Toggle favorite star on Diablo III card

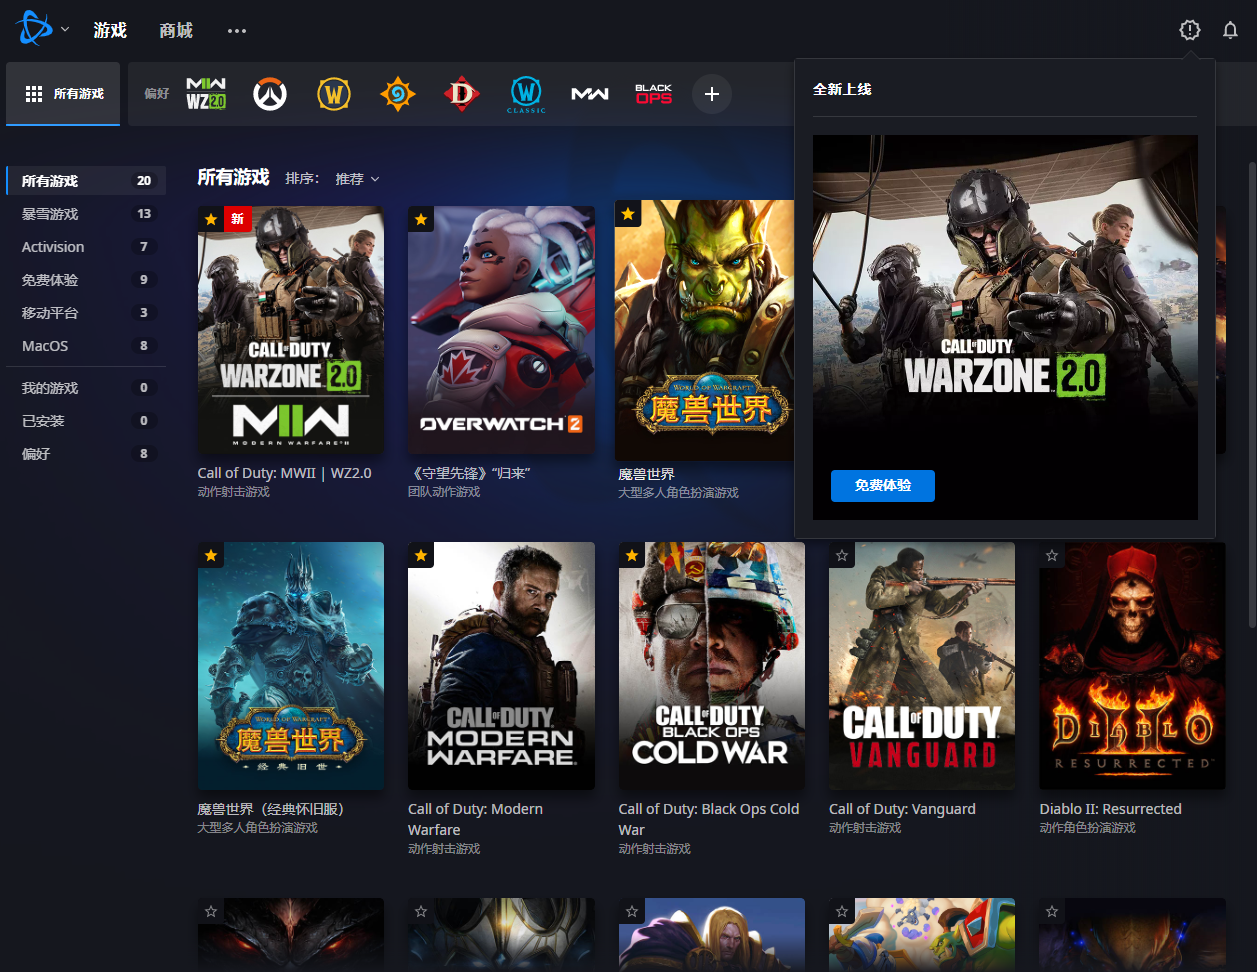click(211, 911)
